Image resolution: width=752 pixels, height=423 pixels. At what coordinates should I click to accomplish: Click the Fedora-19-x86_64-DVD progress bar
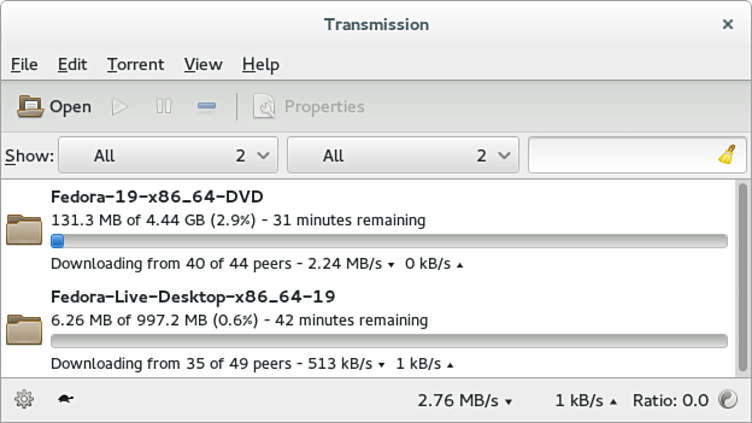tap(389, 241)
